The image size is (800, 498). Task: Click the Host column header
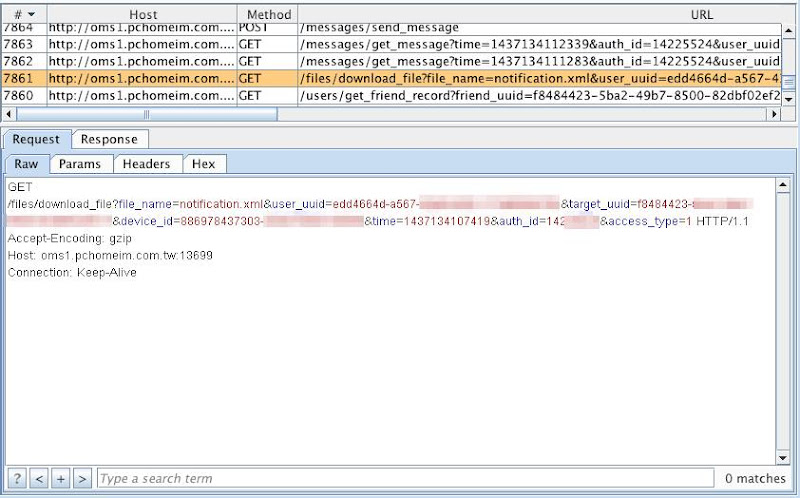point(142,14)
